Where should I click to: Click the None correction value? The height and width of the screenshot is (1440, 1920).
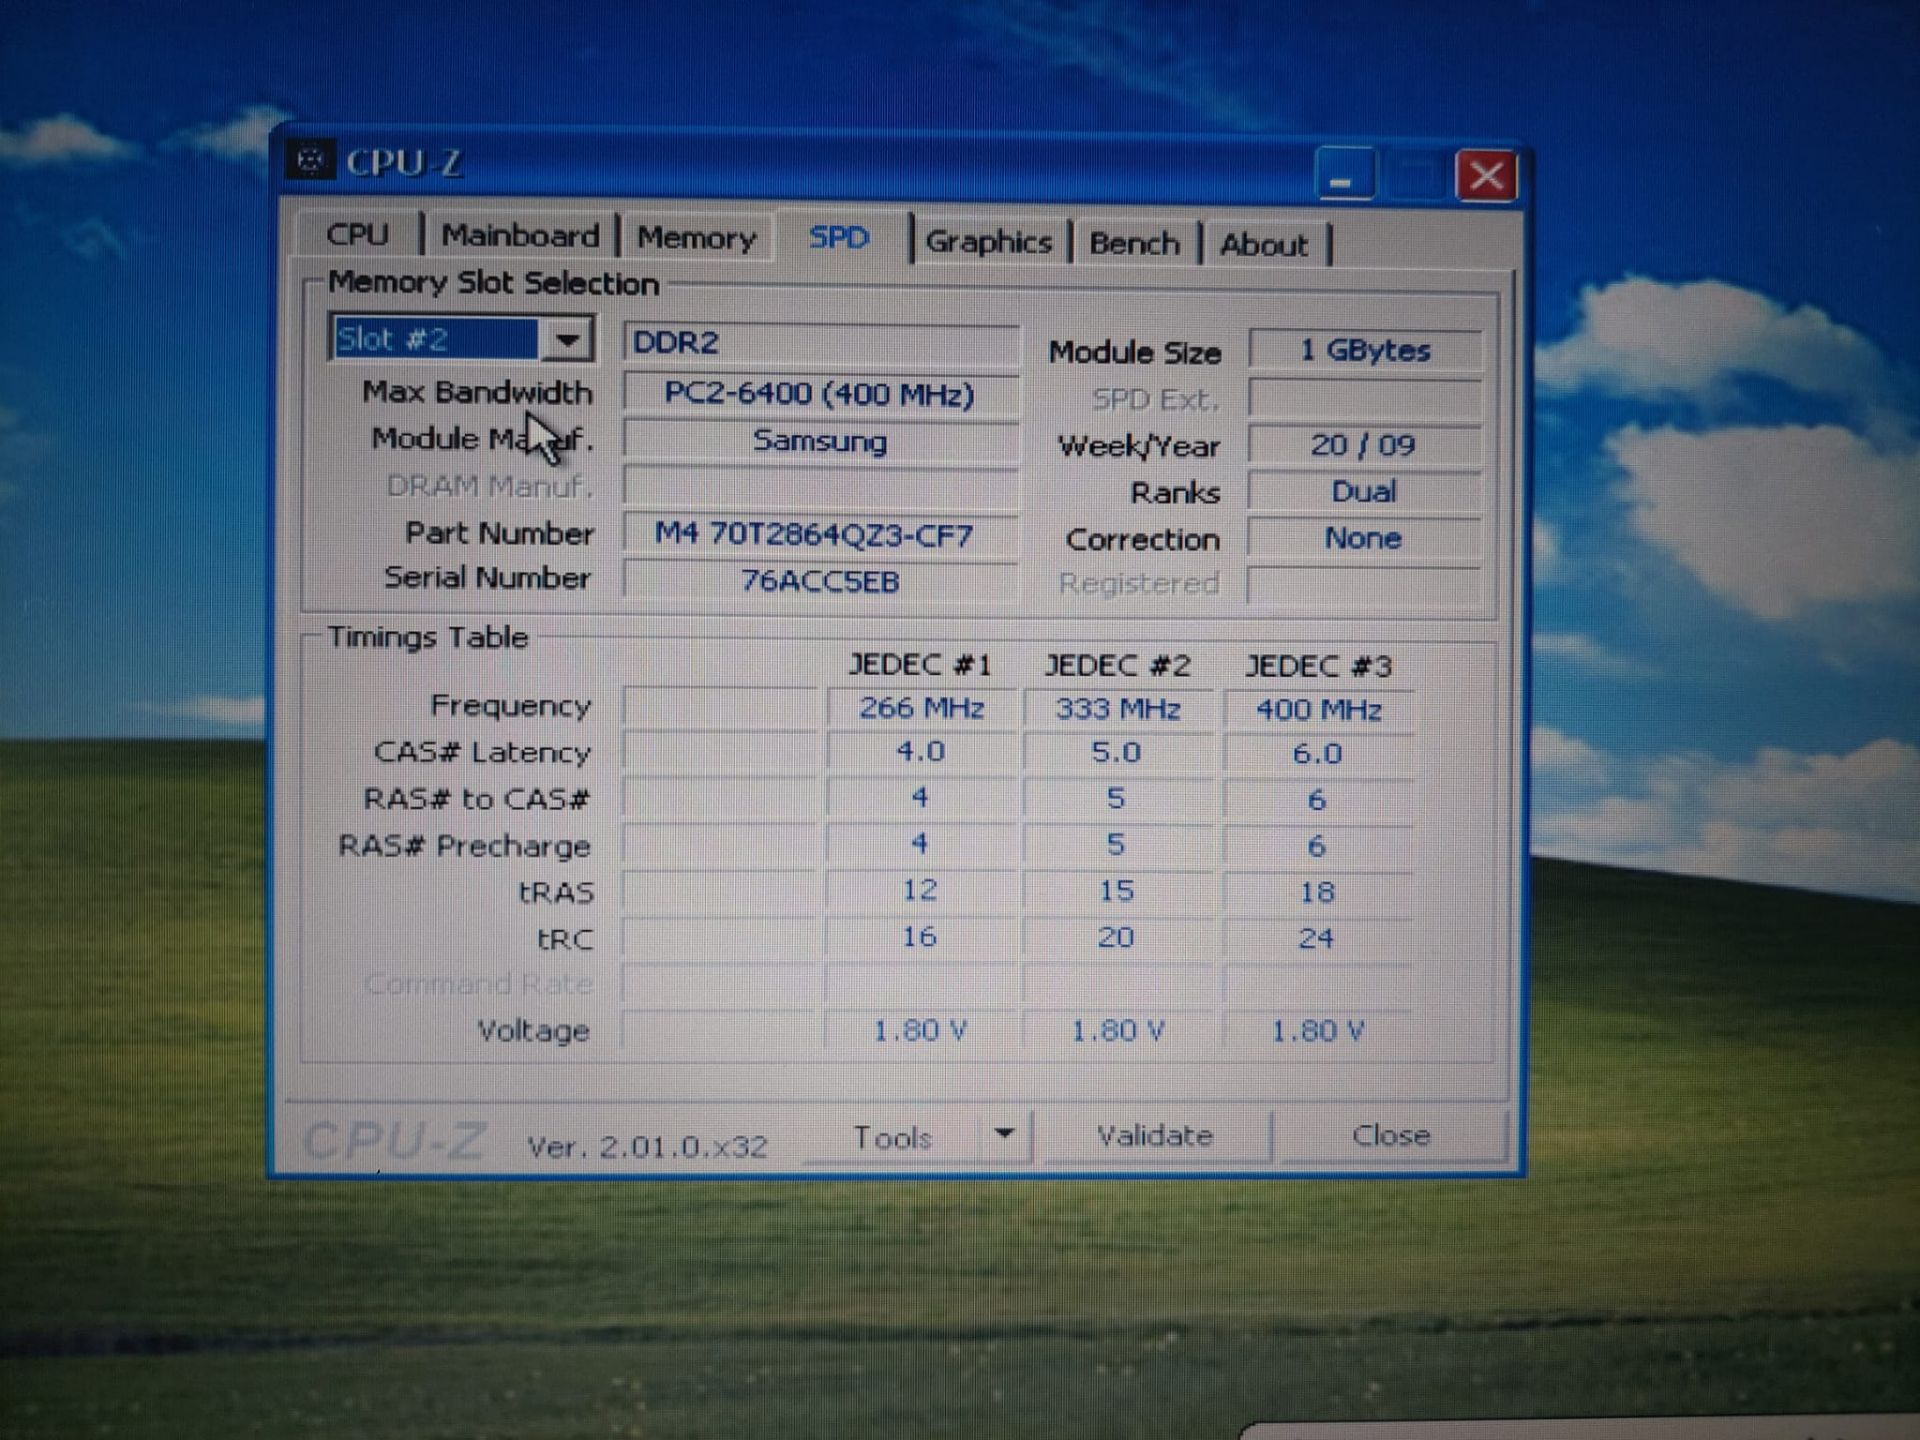click(x=1365, y=539)
